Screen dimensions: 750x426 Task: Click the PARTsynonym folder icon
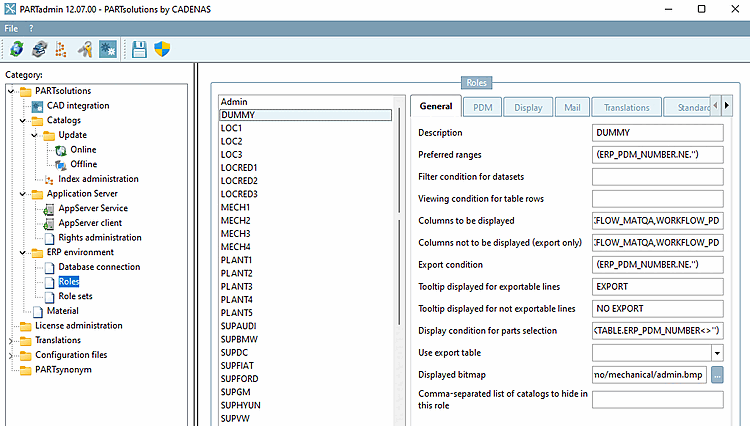(25, 371)
